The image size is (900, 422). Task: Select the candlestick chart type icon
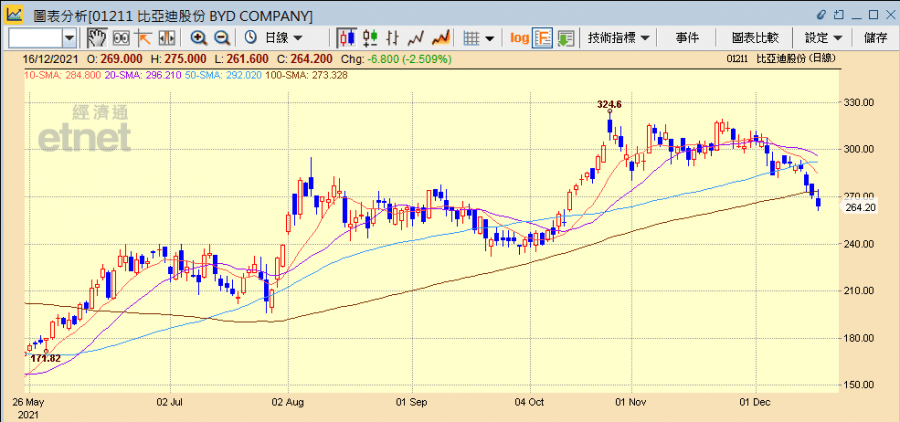point(347,38)
